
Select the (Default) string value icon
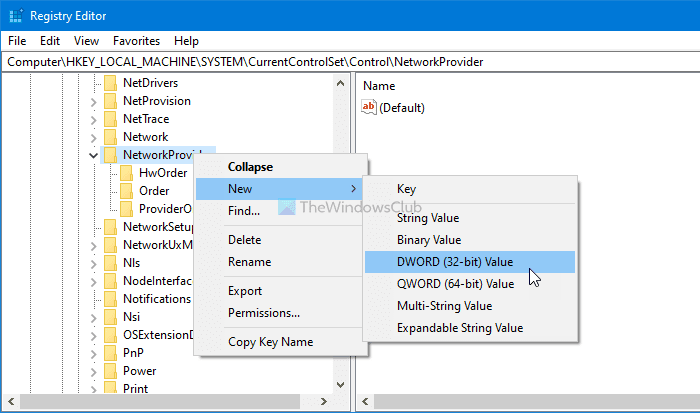coord(369,107)
